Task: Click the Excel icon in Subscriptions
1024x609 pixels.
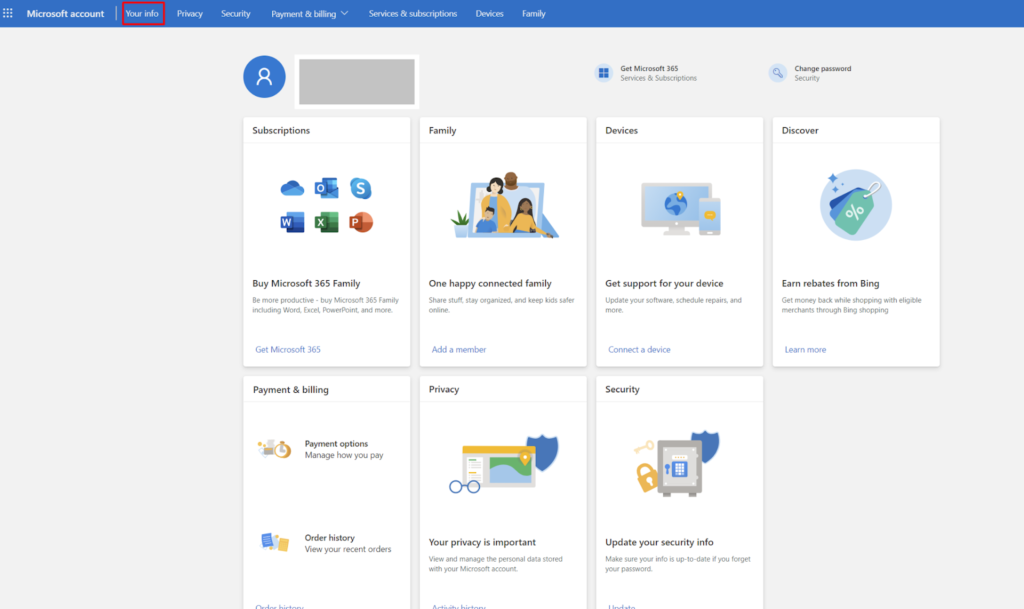Action: pos(326,222)
